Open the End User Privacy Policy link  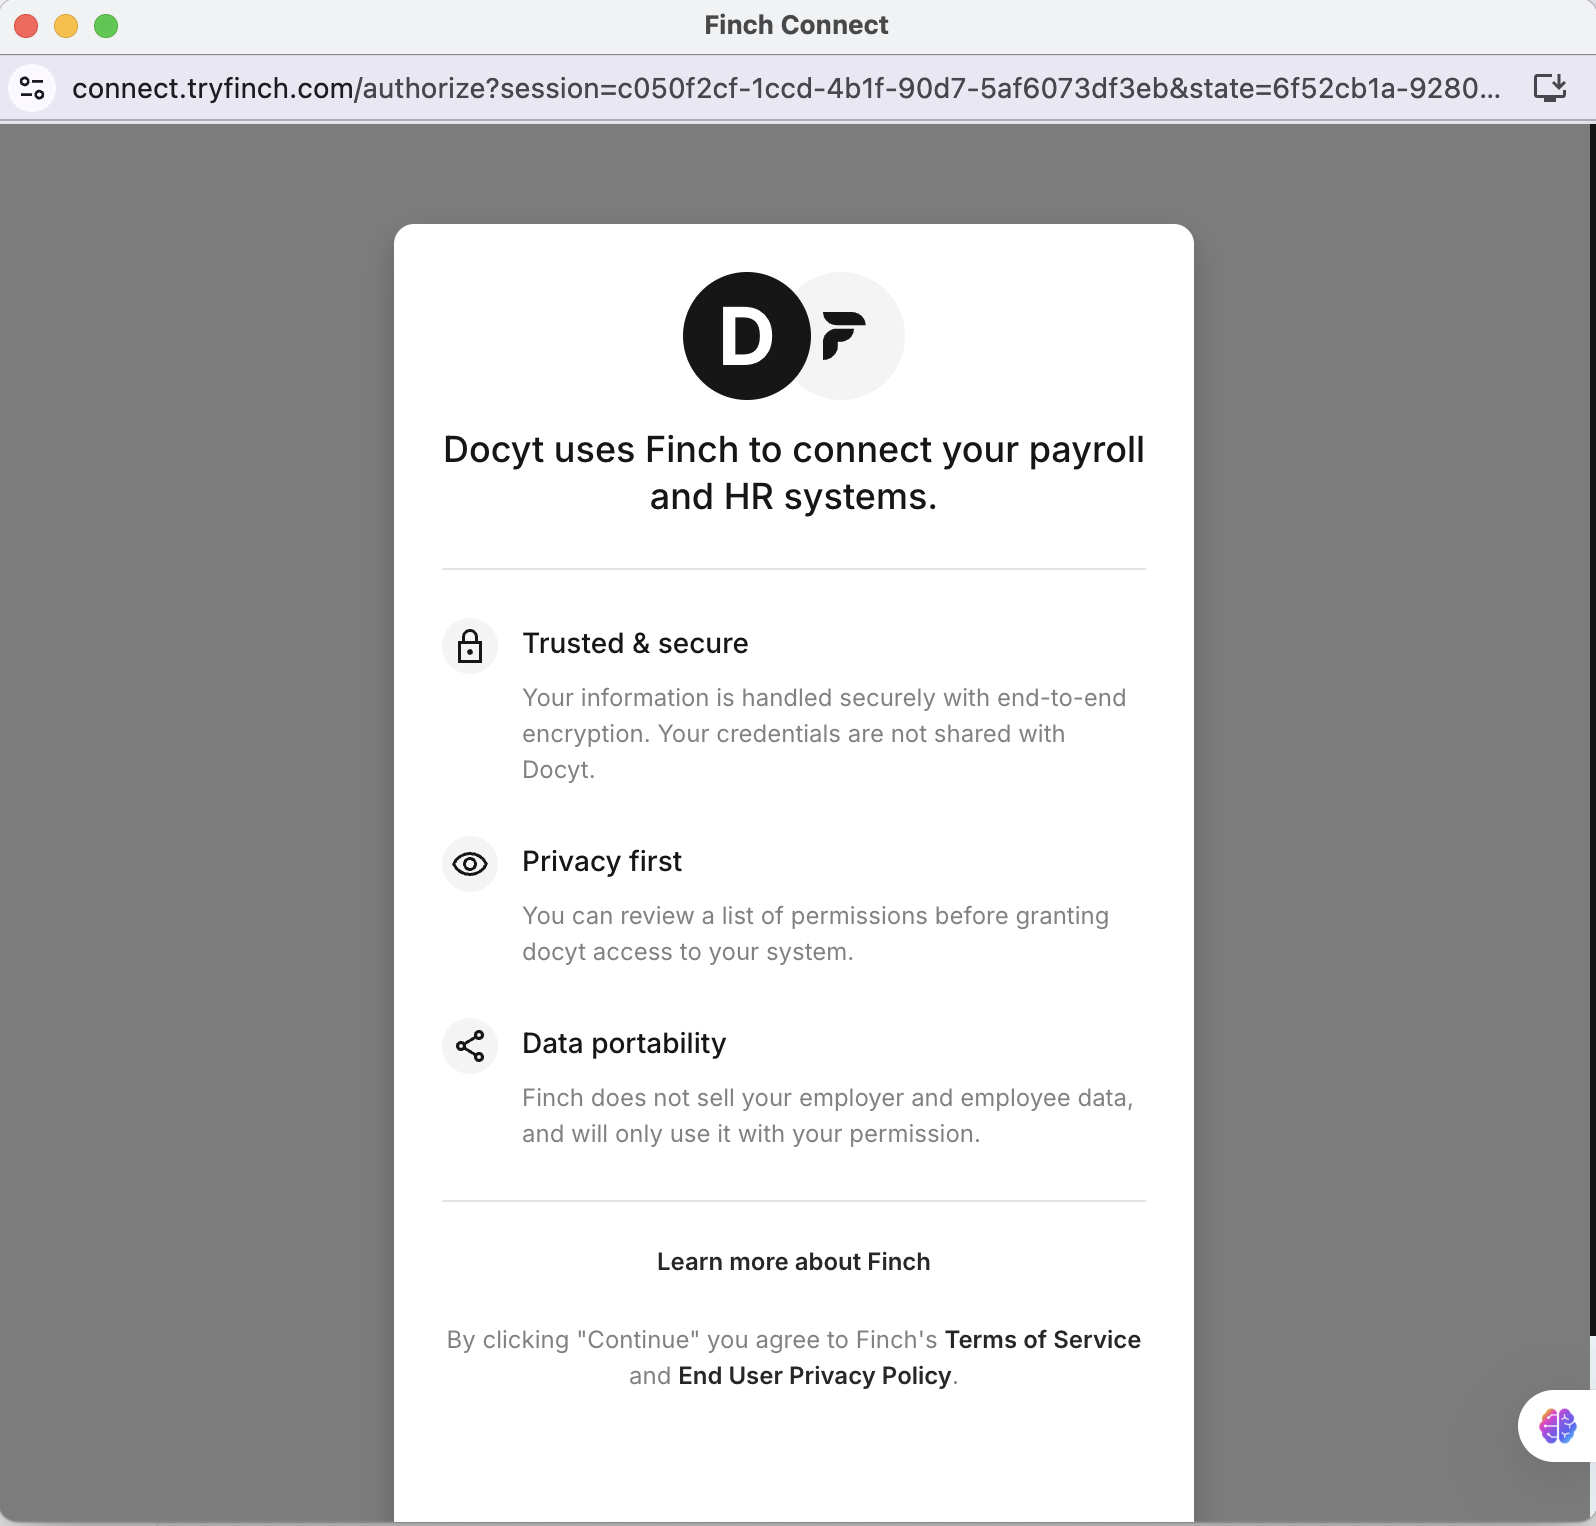click(814, 1376)
